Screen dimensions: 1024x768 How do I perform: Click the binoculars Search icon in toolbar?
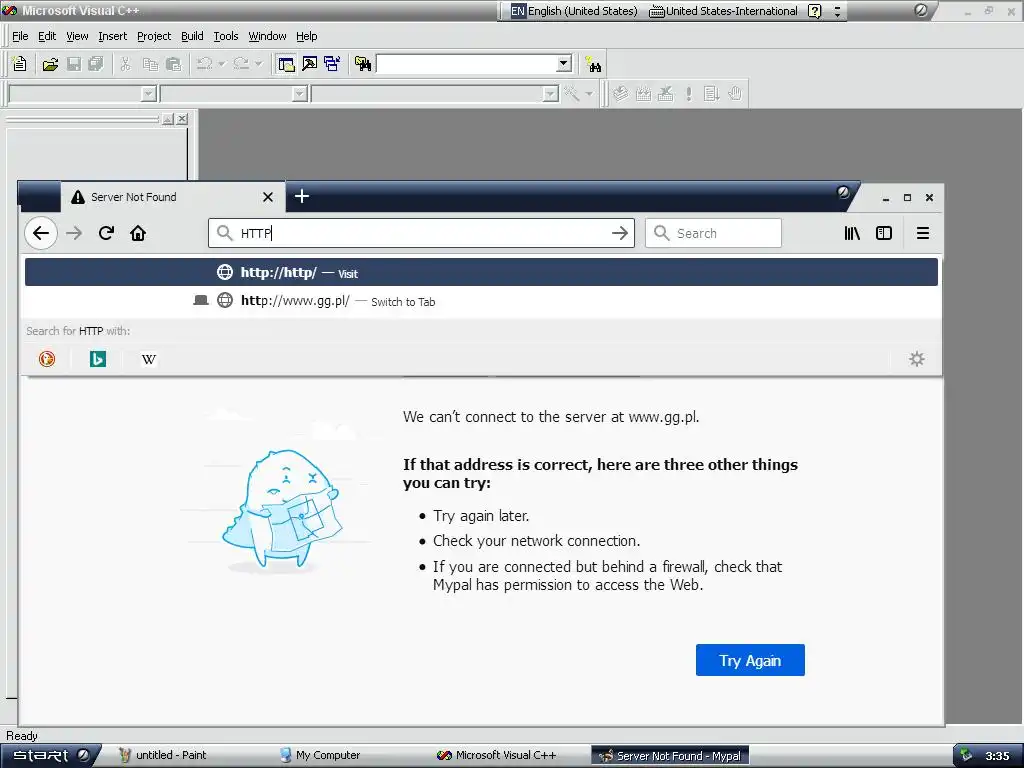pyautogui.click(x=593, y=64)
